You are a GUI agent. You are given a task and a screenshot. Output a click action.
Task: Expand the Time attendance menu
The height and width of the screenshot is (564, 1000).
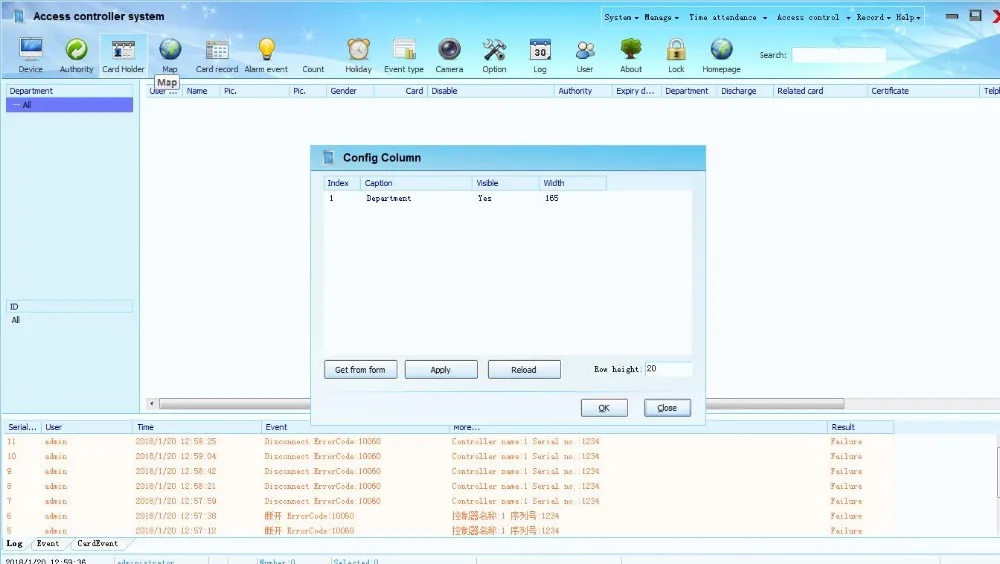[x=728, y=17]
